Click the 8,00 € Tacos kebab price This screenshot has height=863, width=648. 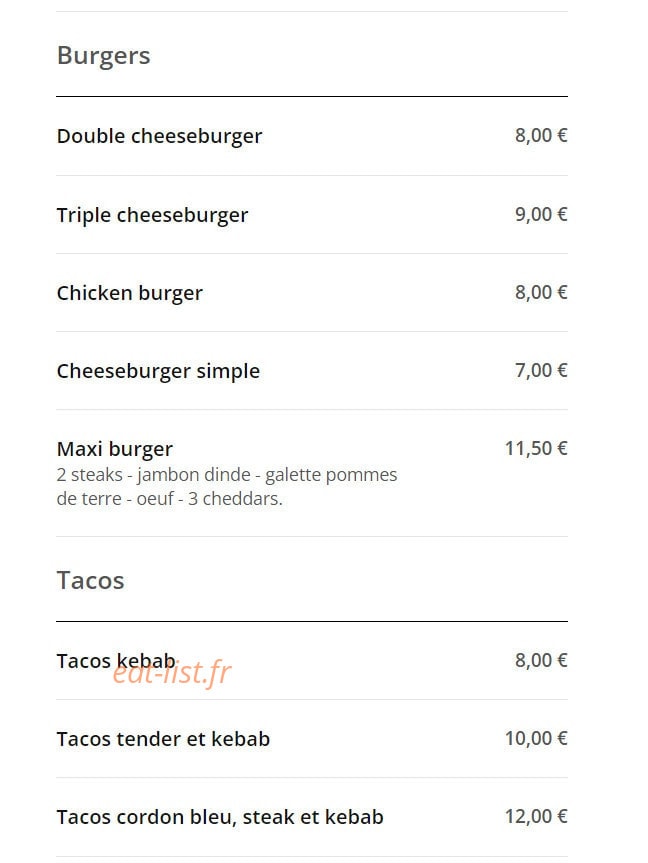541,660
